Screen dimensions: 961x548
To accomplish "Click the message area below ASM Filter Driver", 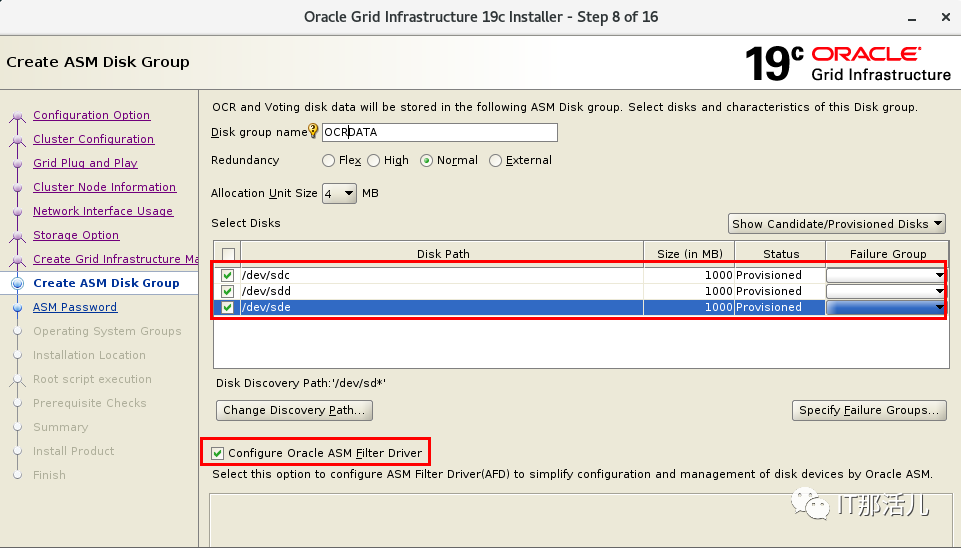I will point(582,520).
